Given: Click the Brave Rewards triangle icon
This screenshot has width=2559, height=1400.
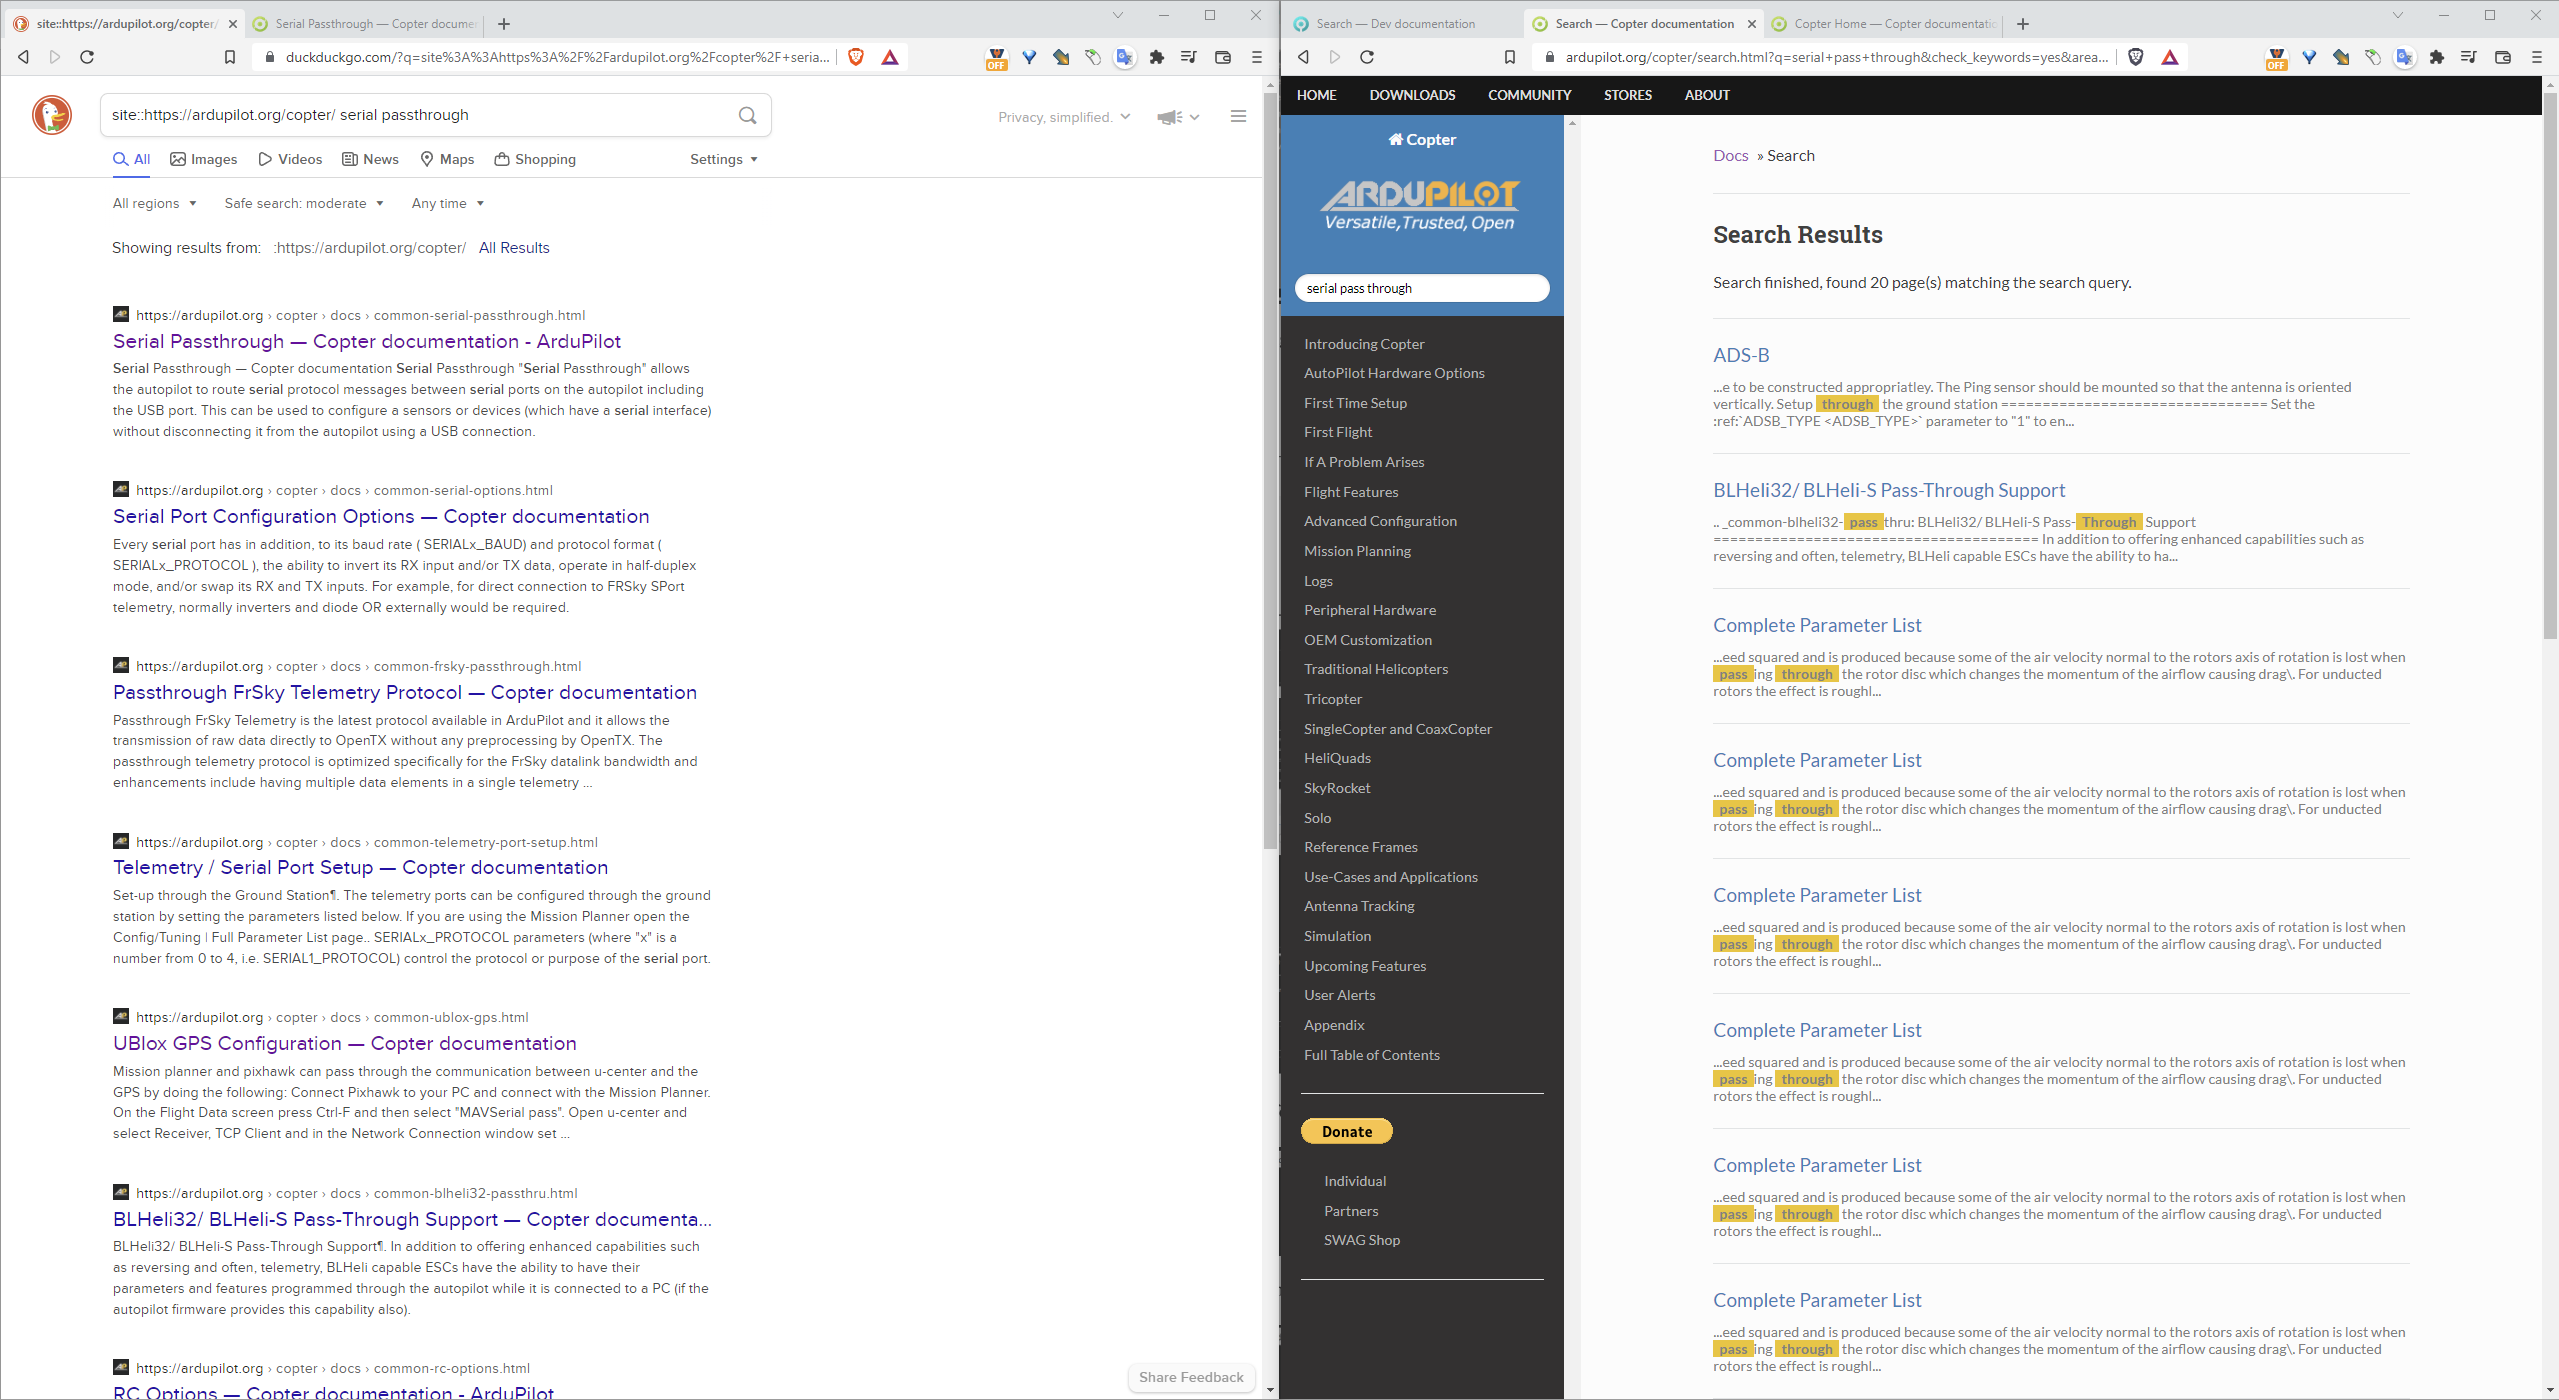Looking at the screenshot, I should [x=889, y=57].
